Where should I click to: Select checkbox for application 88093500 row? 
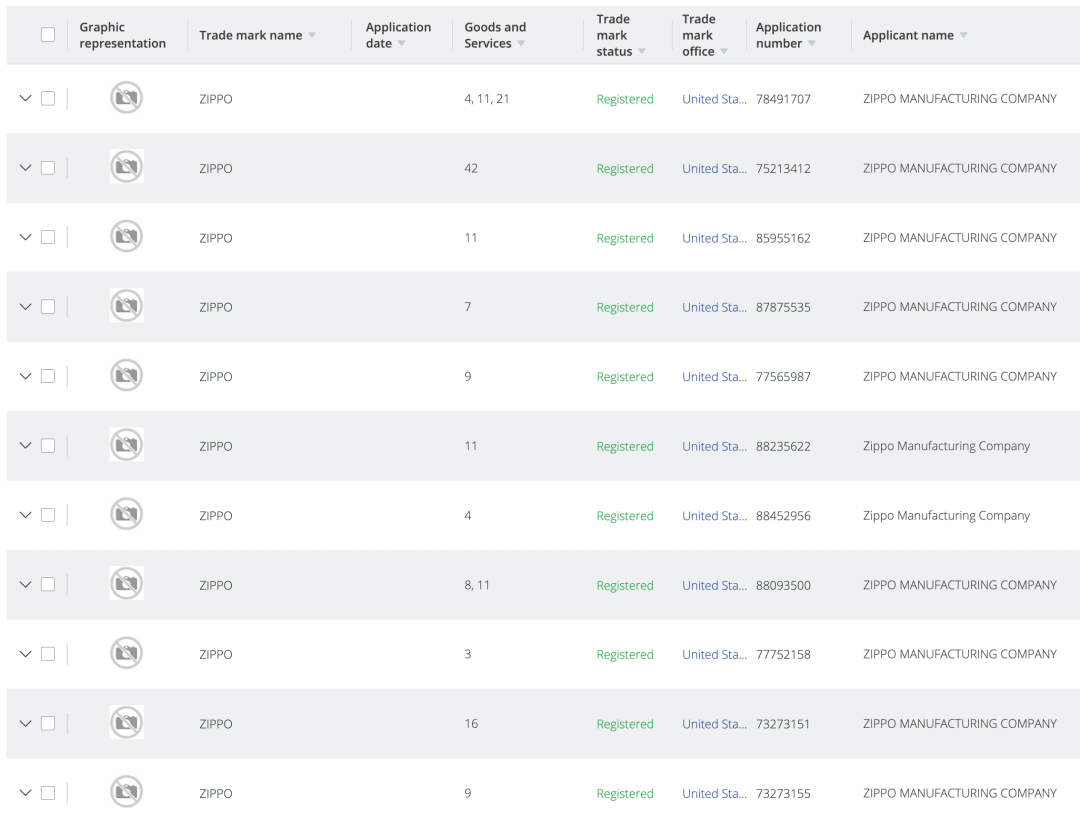(48, 584)
